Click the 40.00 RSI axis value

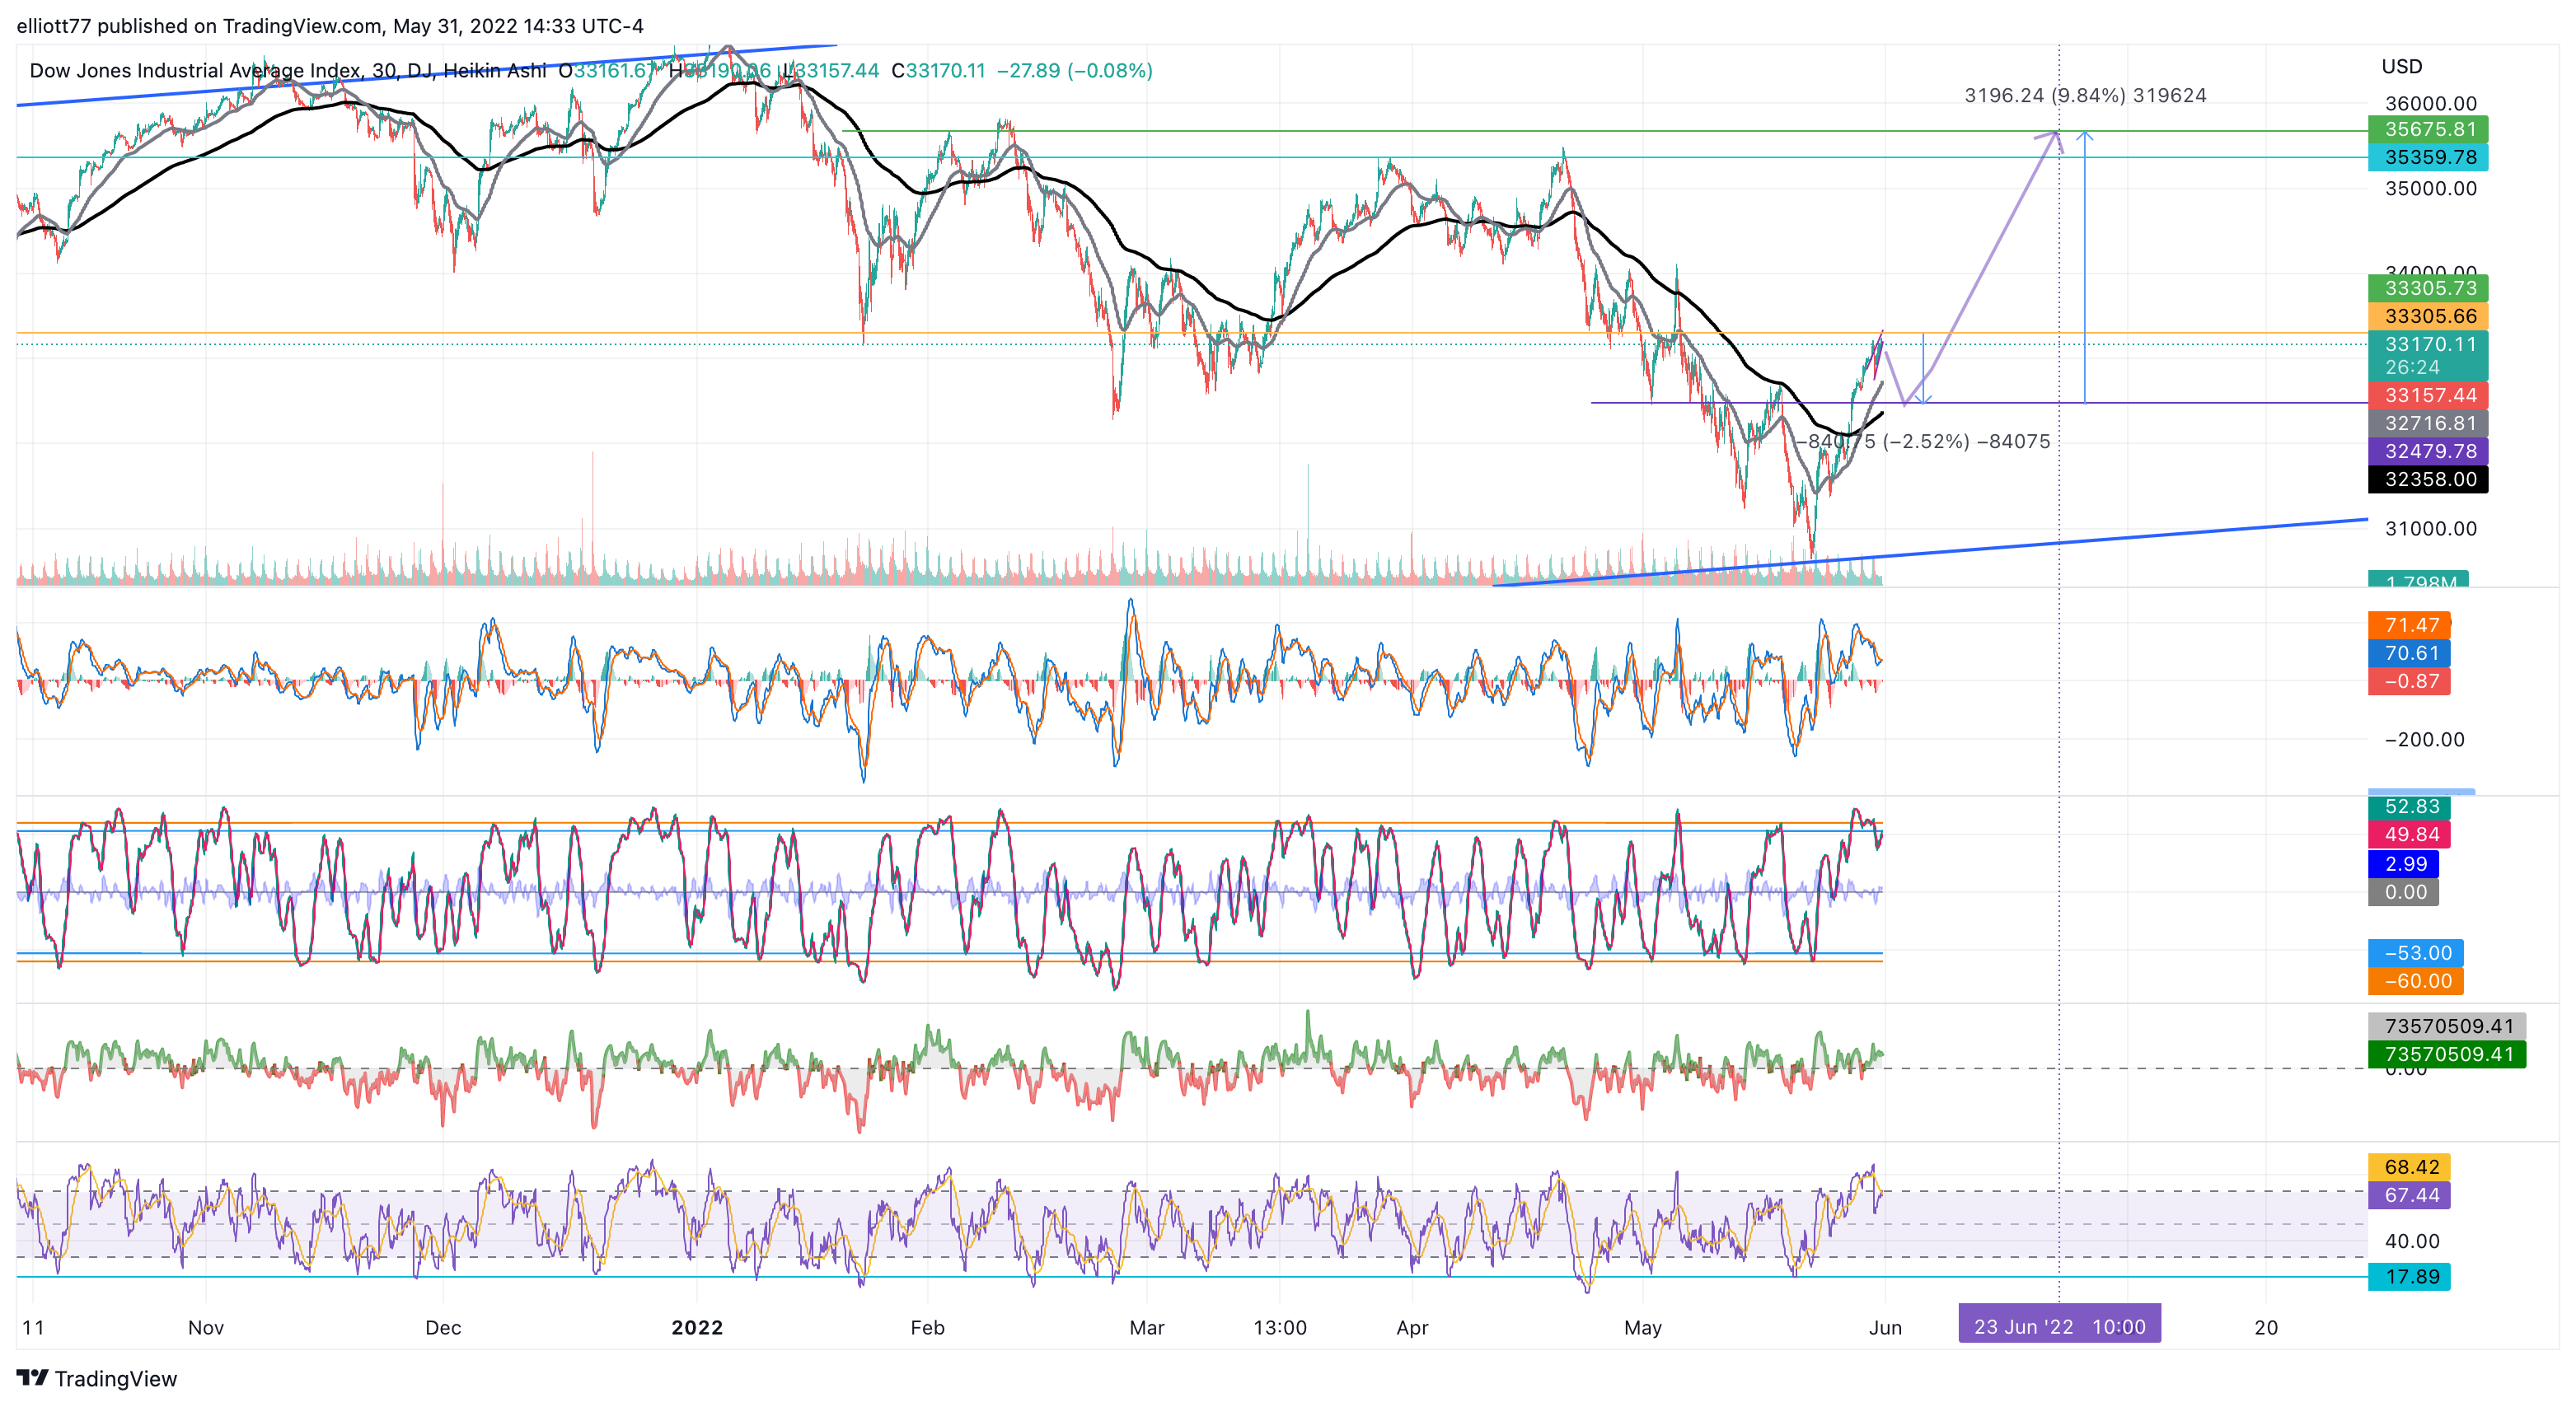coord(2412,1242)
